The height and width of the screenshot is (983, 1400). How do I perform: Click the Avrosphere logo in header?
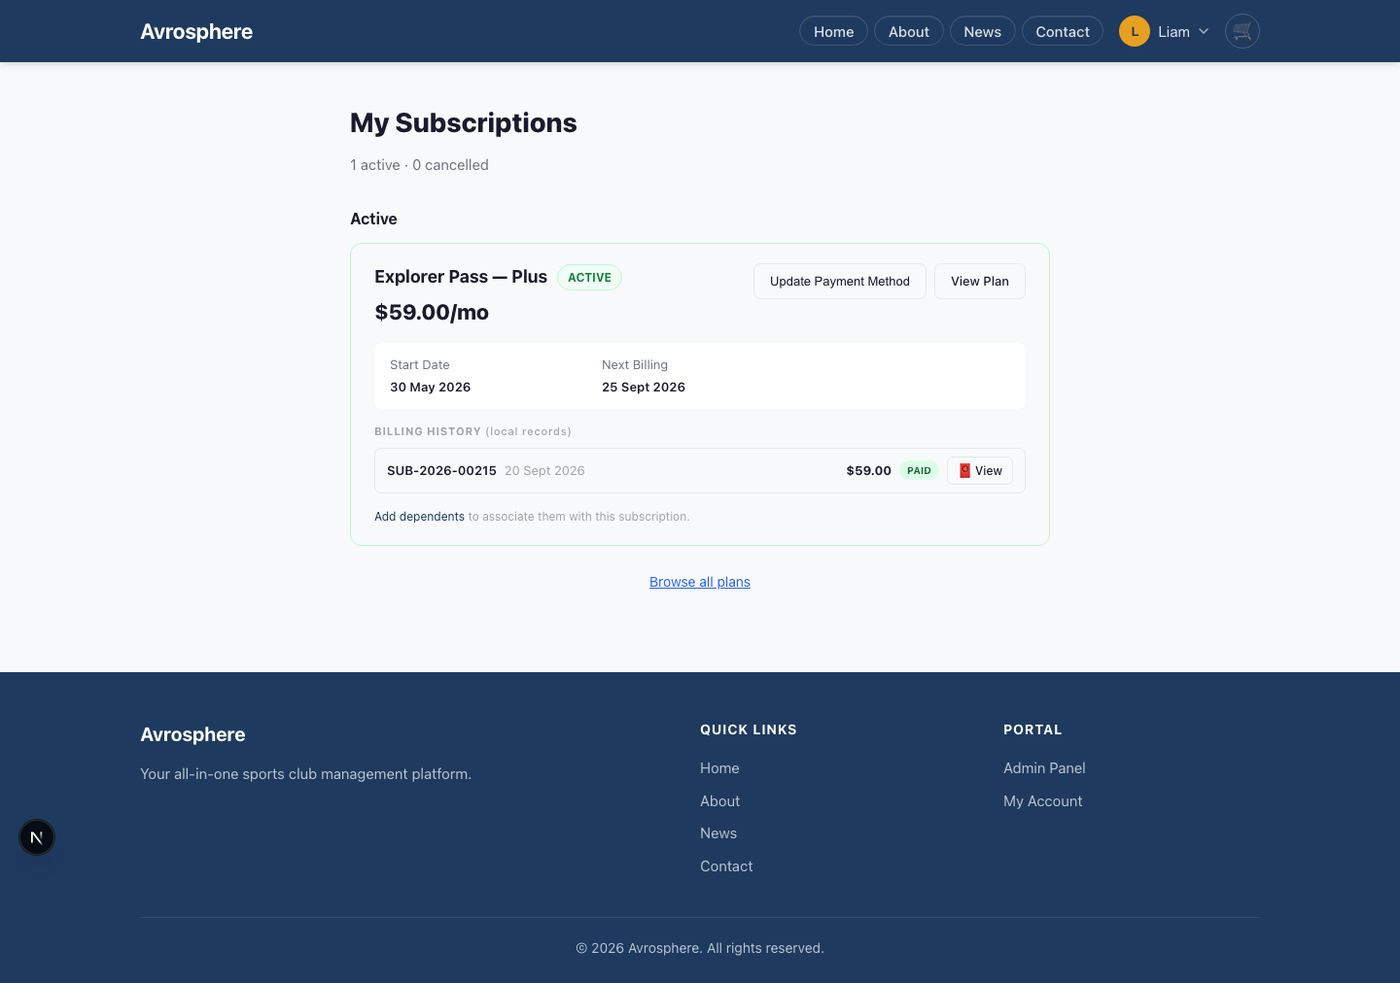pyautogui.click(x=196, y=31)
